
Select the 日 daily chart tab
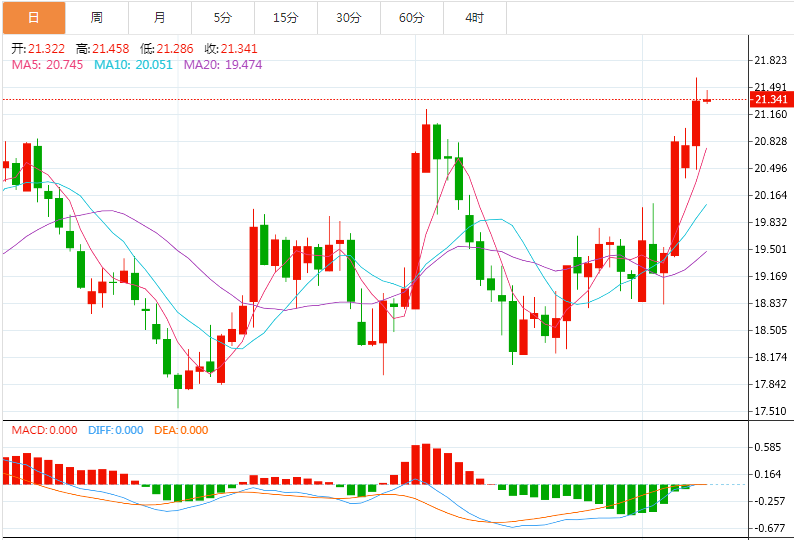click(34, 18)
